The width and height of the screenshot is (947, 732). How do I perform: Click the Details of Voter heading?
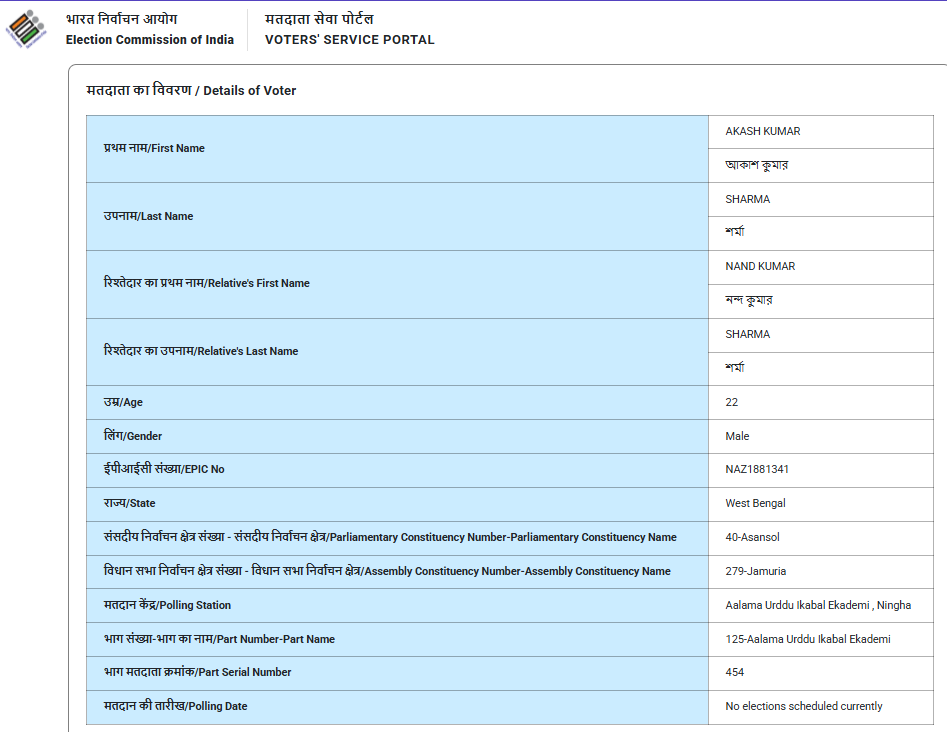pos(191,91)
